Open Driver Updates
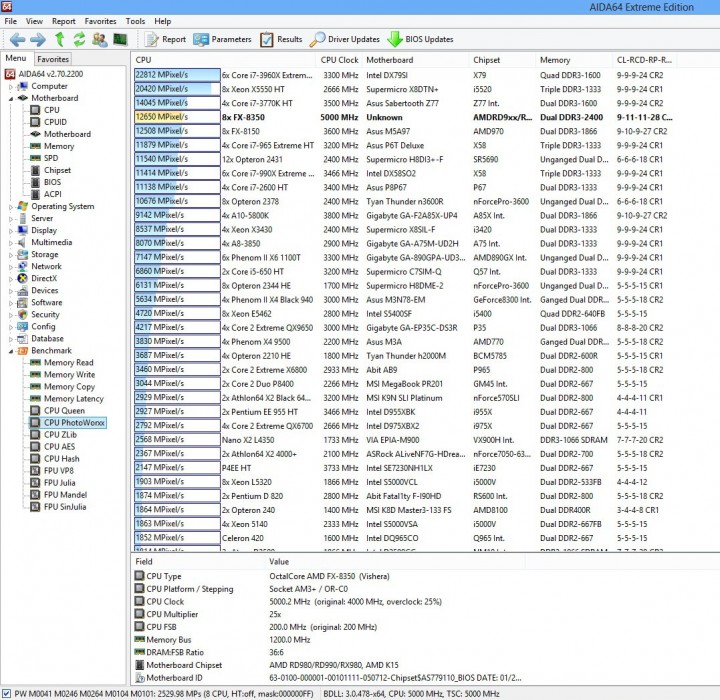Viewport: 720px width, 700px height. point(345,40)
